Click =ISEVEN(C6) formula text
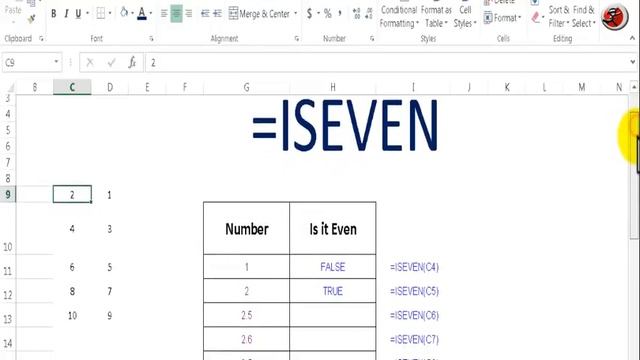Screen dimensions: 640x360 point(414,316)
